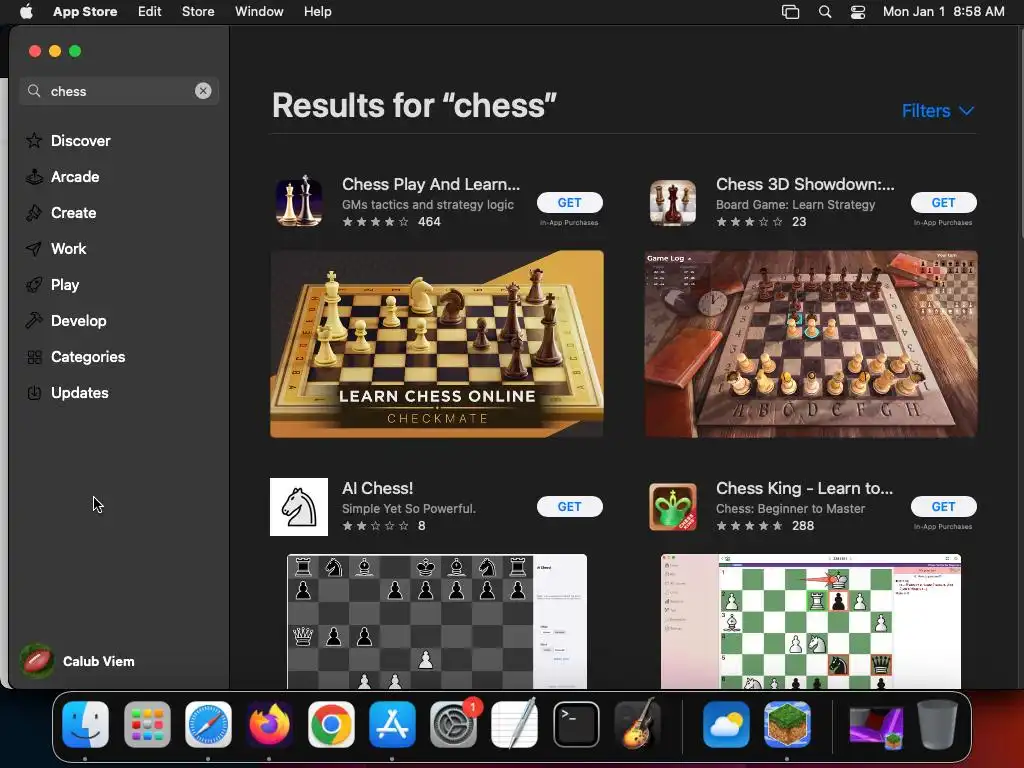Open the Apple menu
Screen dimensions: 1024x768
pyautogui.click(x=26, y=12)
